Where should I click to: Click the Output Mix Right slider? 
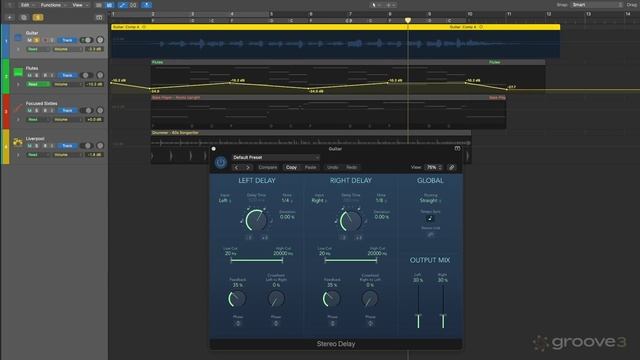coord(443,306)
